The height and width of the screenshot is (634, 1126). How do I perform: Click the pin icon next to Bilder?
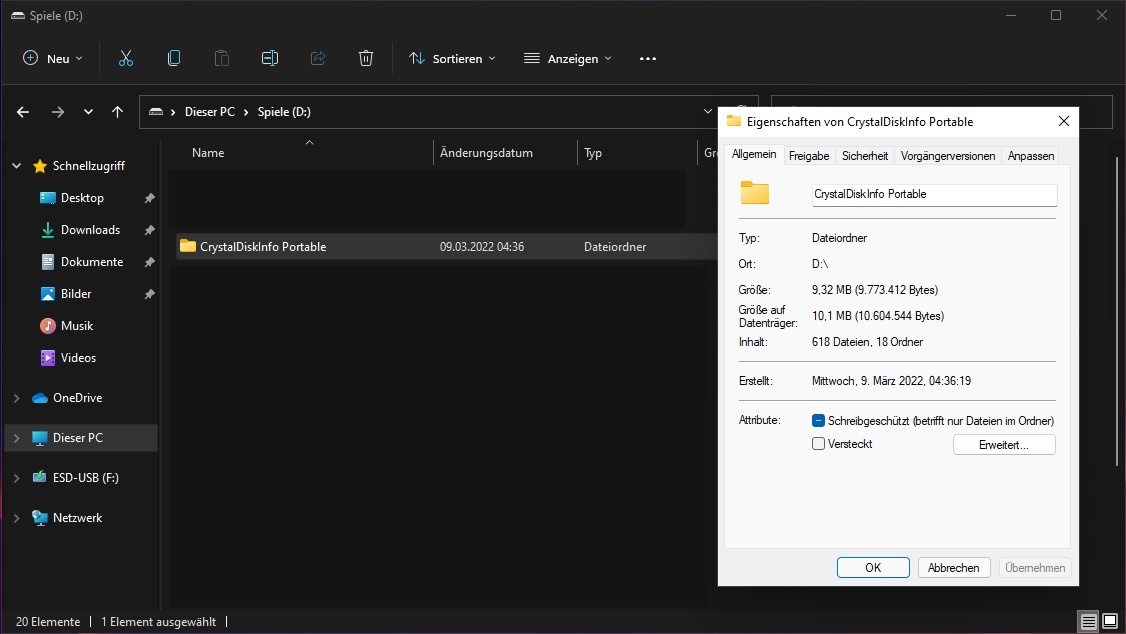coord(149,294)
